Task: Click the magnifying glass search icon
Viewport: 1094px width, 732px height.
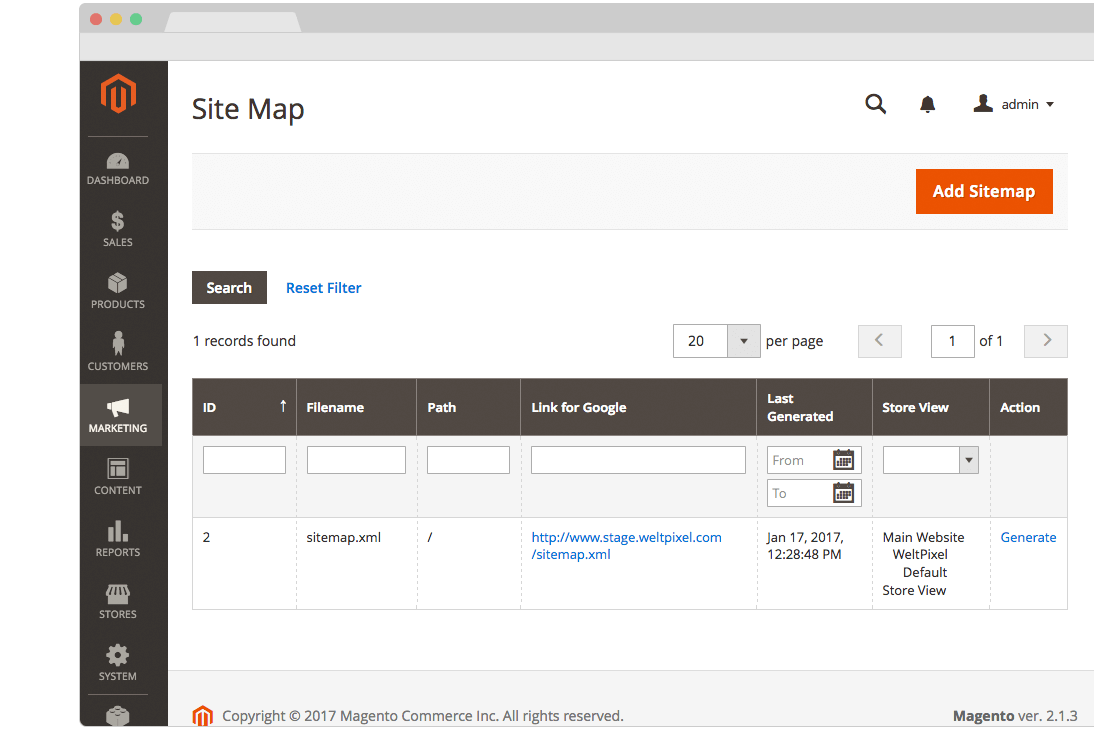Action: pos(875,104)
